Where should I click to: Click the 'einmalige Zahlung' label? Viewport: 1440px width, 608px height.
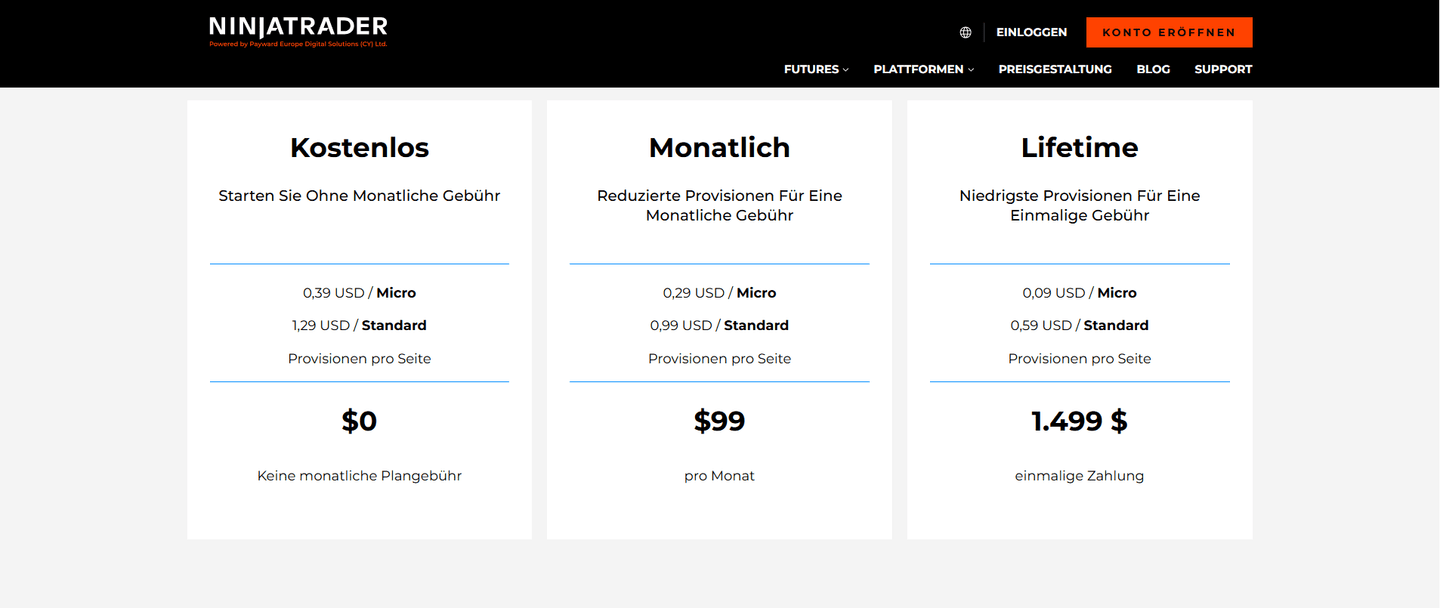[x=1079, y=476]
